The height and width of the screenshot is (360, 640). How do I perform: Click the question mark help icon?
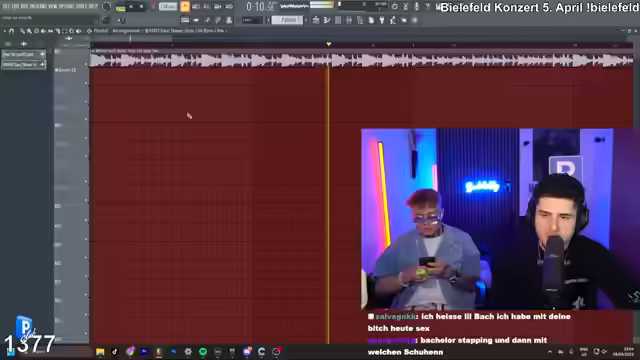pyautogui.click(x=427, y=7)
